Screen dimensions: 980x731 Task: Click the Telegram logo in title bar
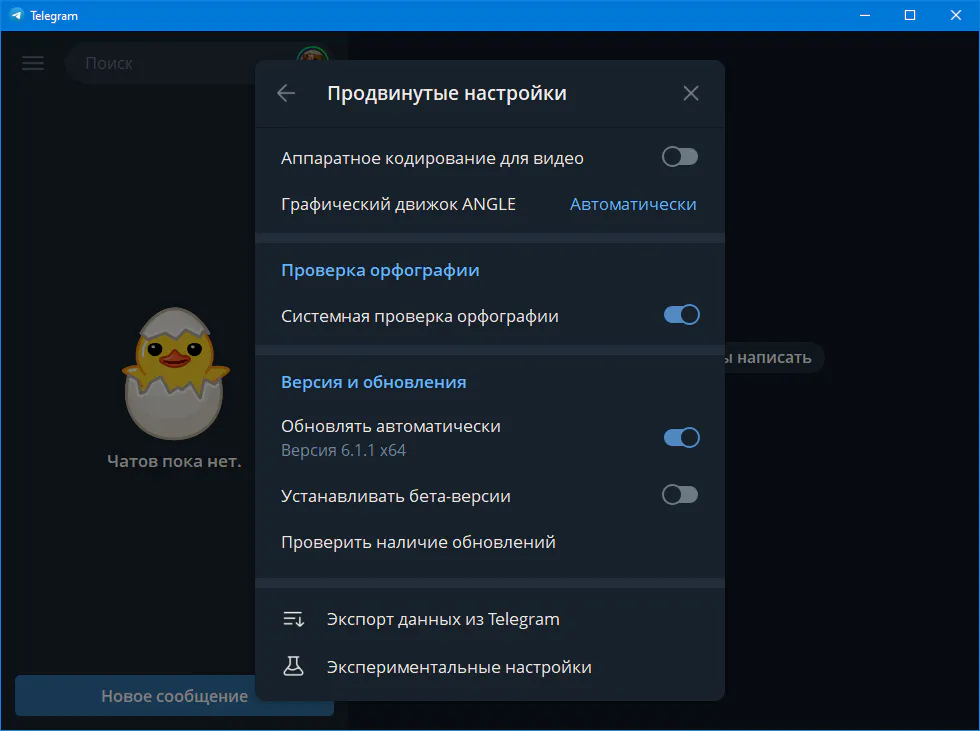pyautogui.click(x=16, y=15)
